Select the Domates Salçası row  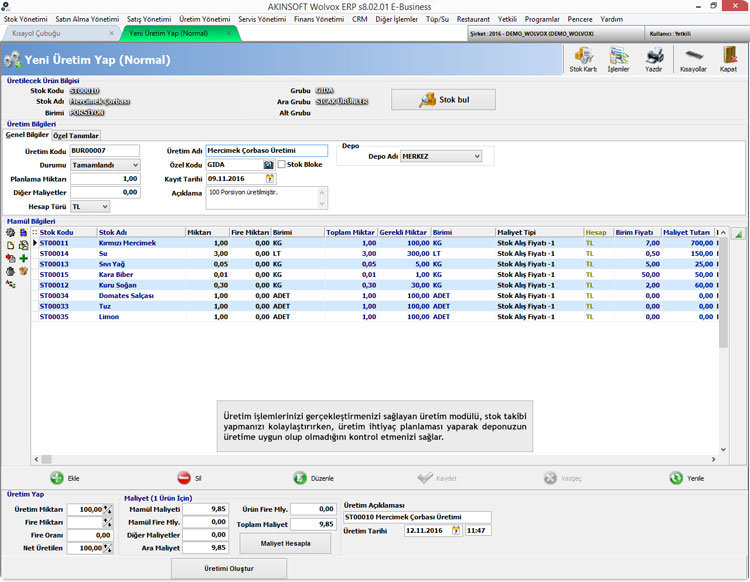(x=375, y=296)
